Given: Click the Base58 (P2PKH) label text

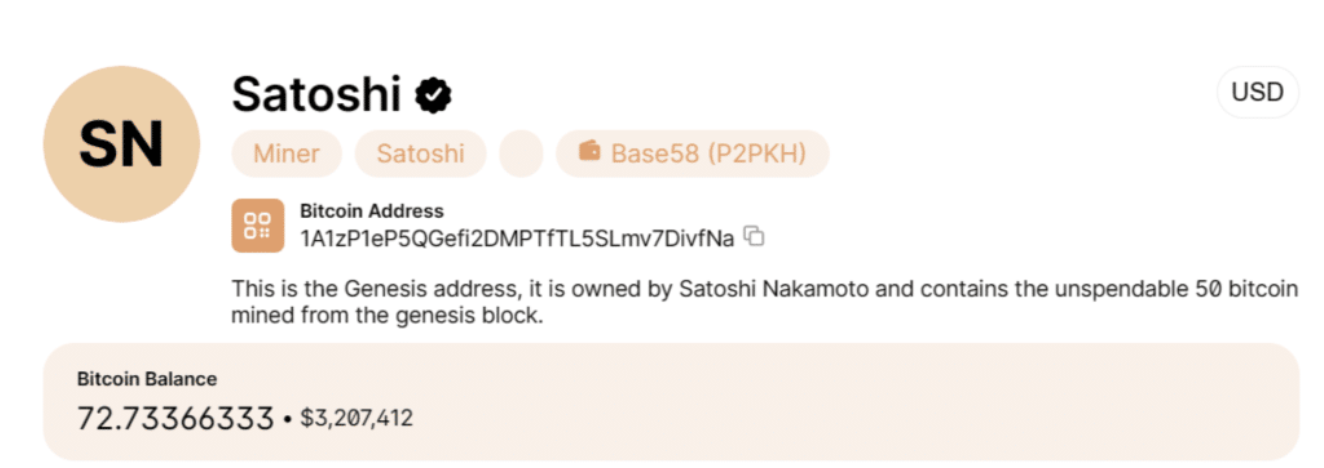Looking at the screenshot, I should (x=708, y=154).
